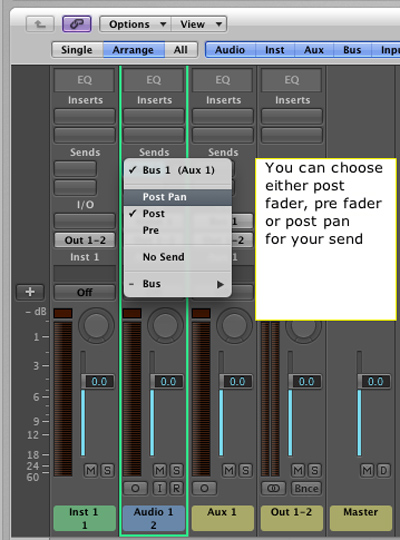
Task: Click the plus add channel strip button
Action: tap(30, 292)
